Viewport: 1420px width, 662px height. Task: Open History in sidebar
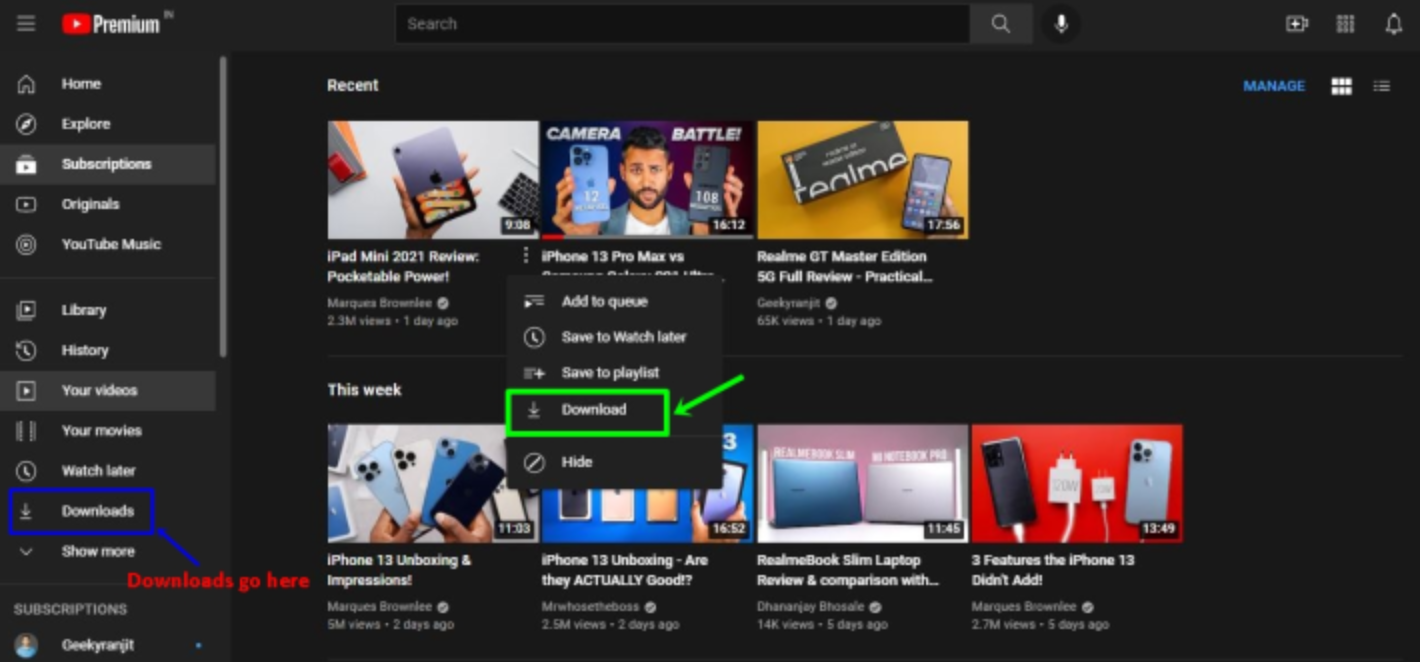click(x=108, y=350)
